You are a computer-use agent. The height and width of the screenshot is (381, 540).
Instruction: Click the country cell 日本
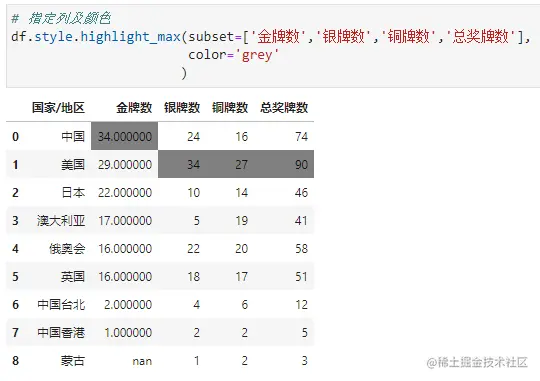73,192
